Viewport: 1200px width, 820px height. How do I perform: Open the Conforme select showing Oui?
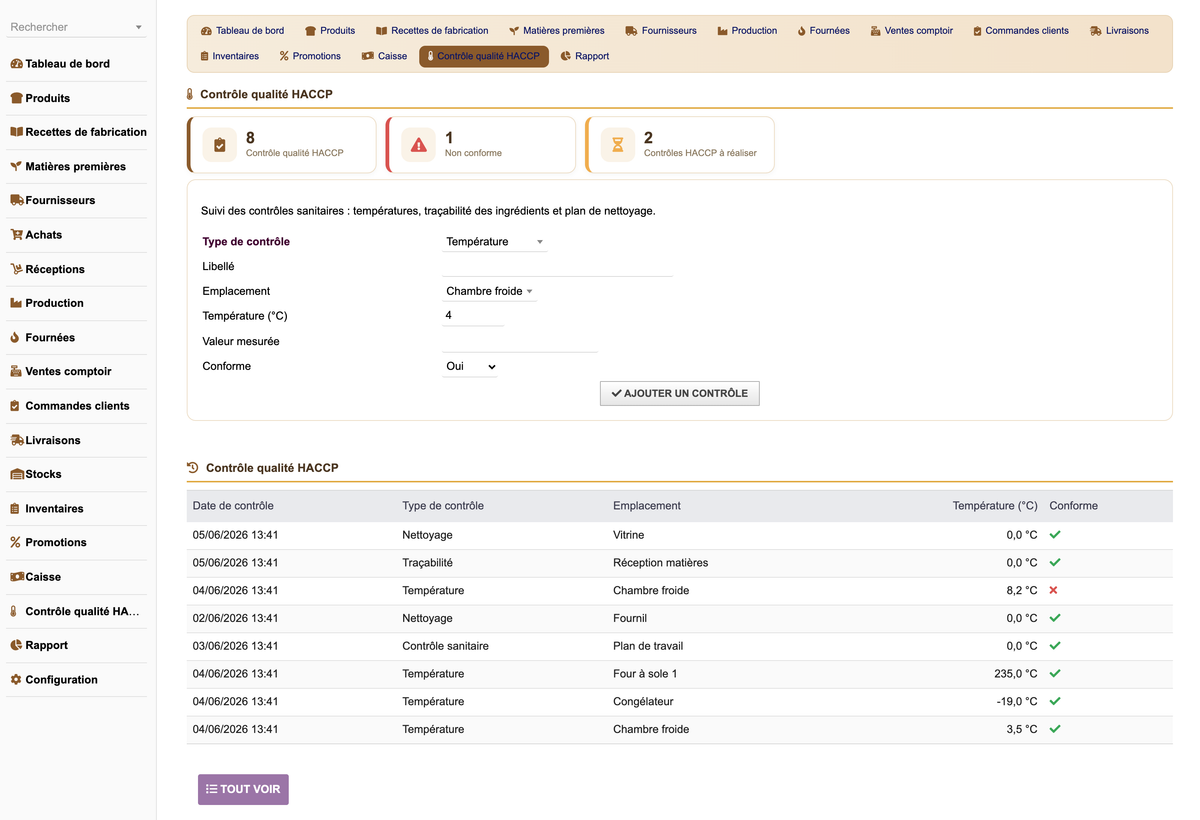(x=470, y=366)
